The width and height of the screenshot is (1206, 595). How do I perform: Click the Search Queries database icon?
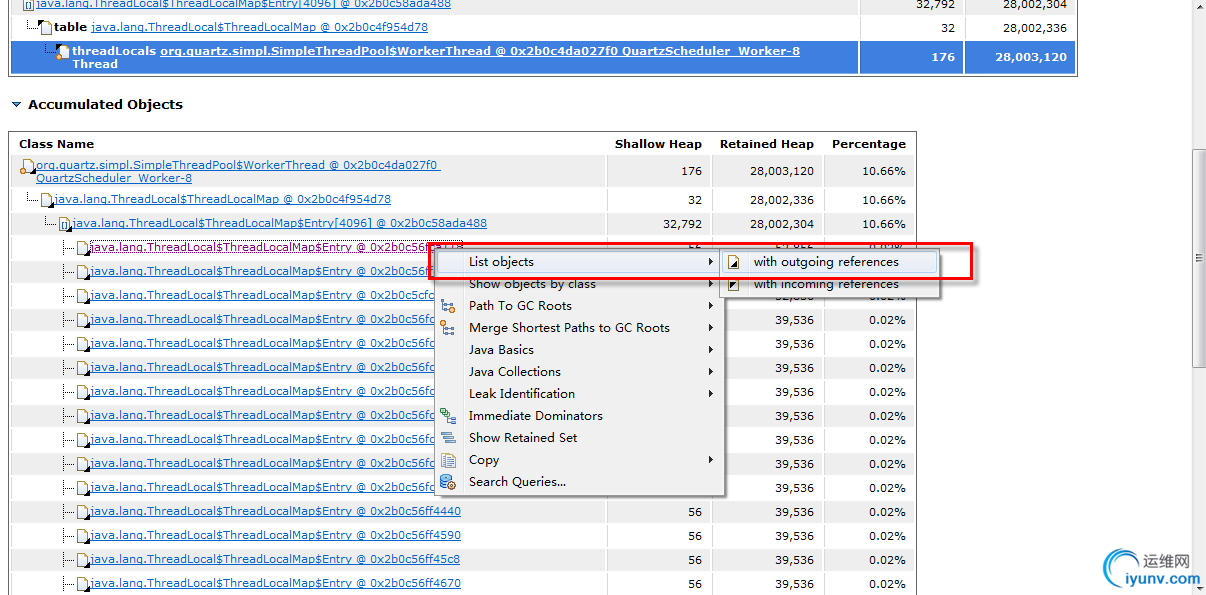pos(448,482)
